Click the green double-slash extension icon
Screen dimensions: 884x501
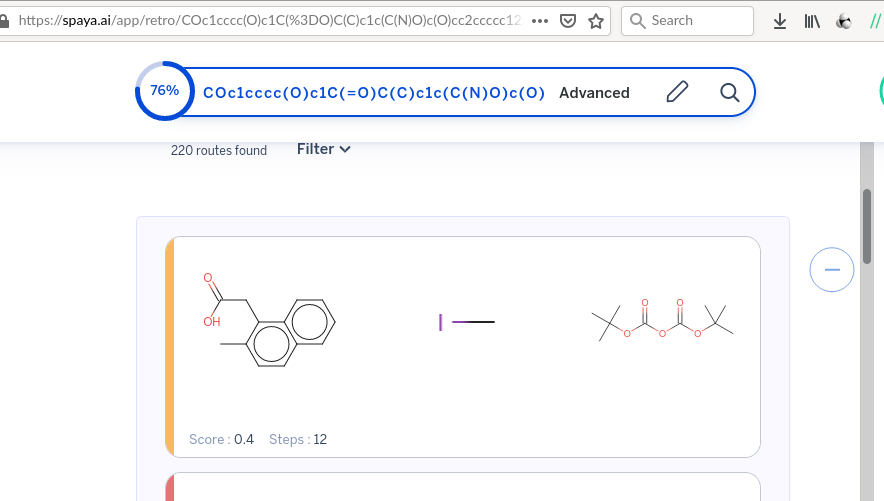coord(876,21)
